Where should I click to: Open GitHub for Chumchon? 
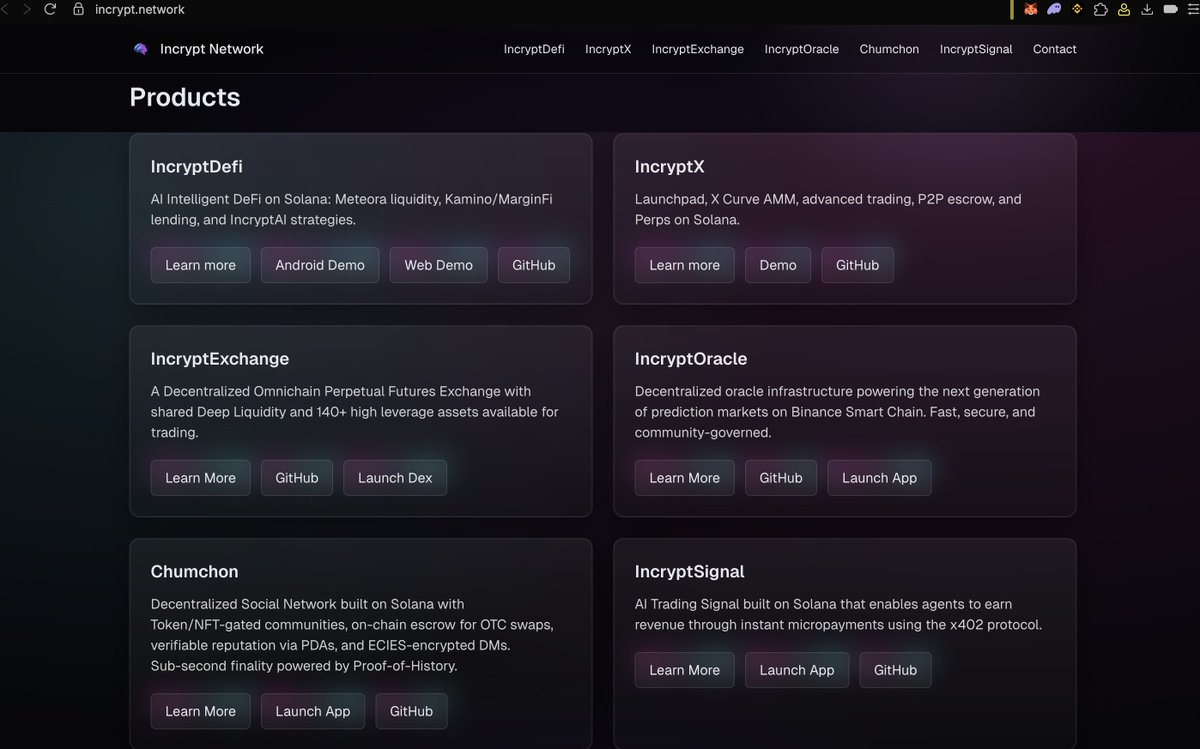(411, 711)
